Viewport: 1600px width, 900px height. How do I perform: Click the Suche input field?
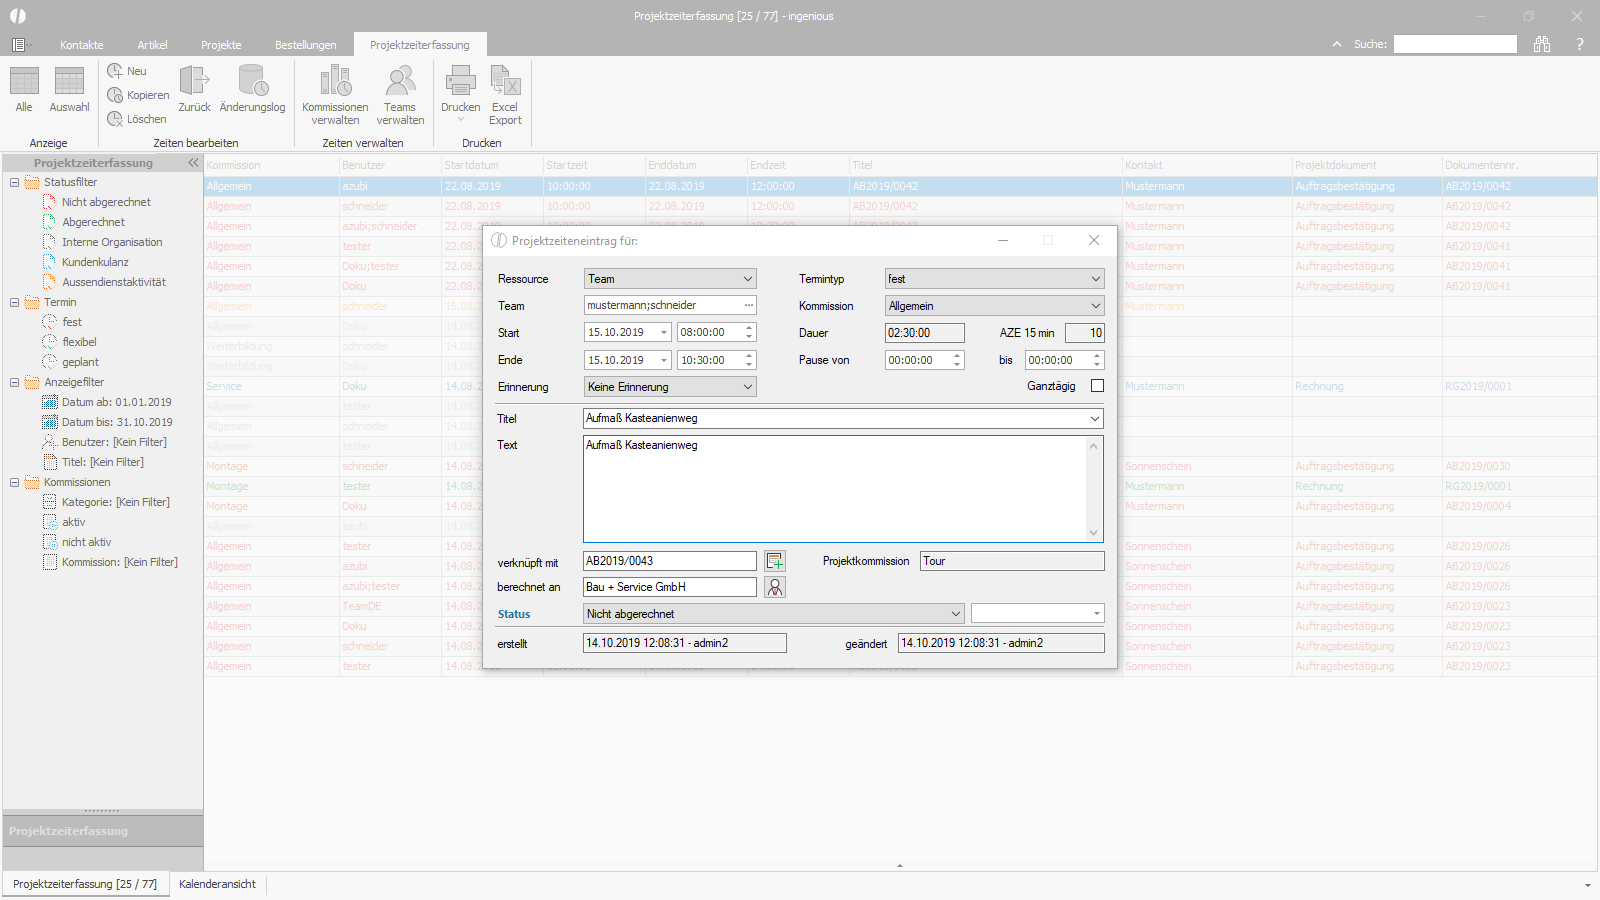(1455, 44)
